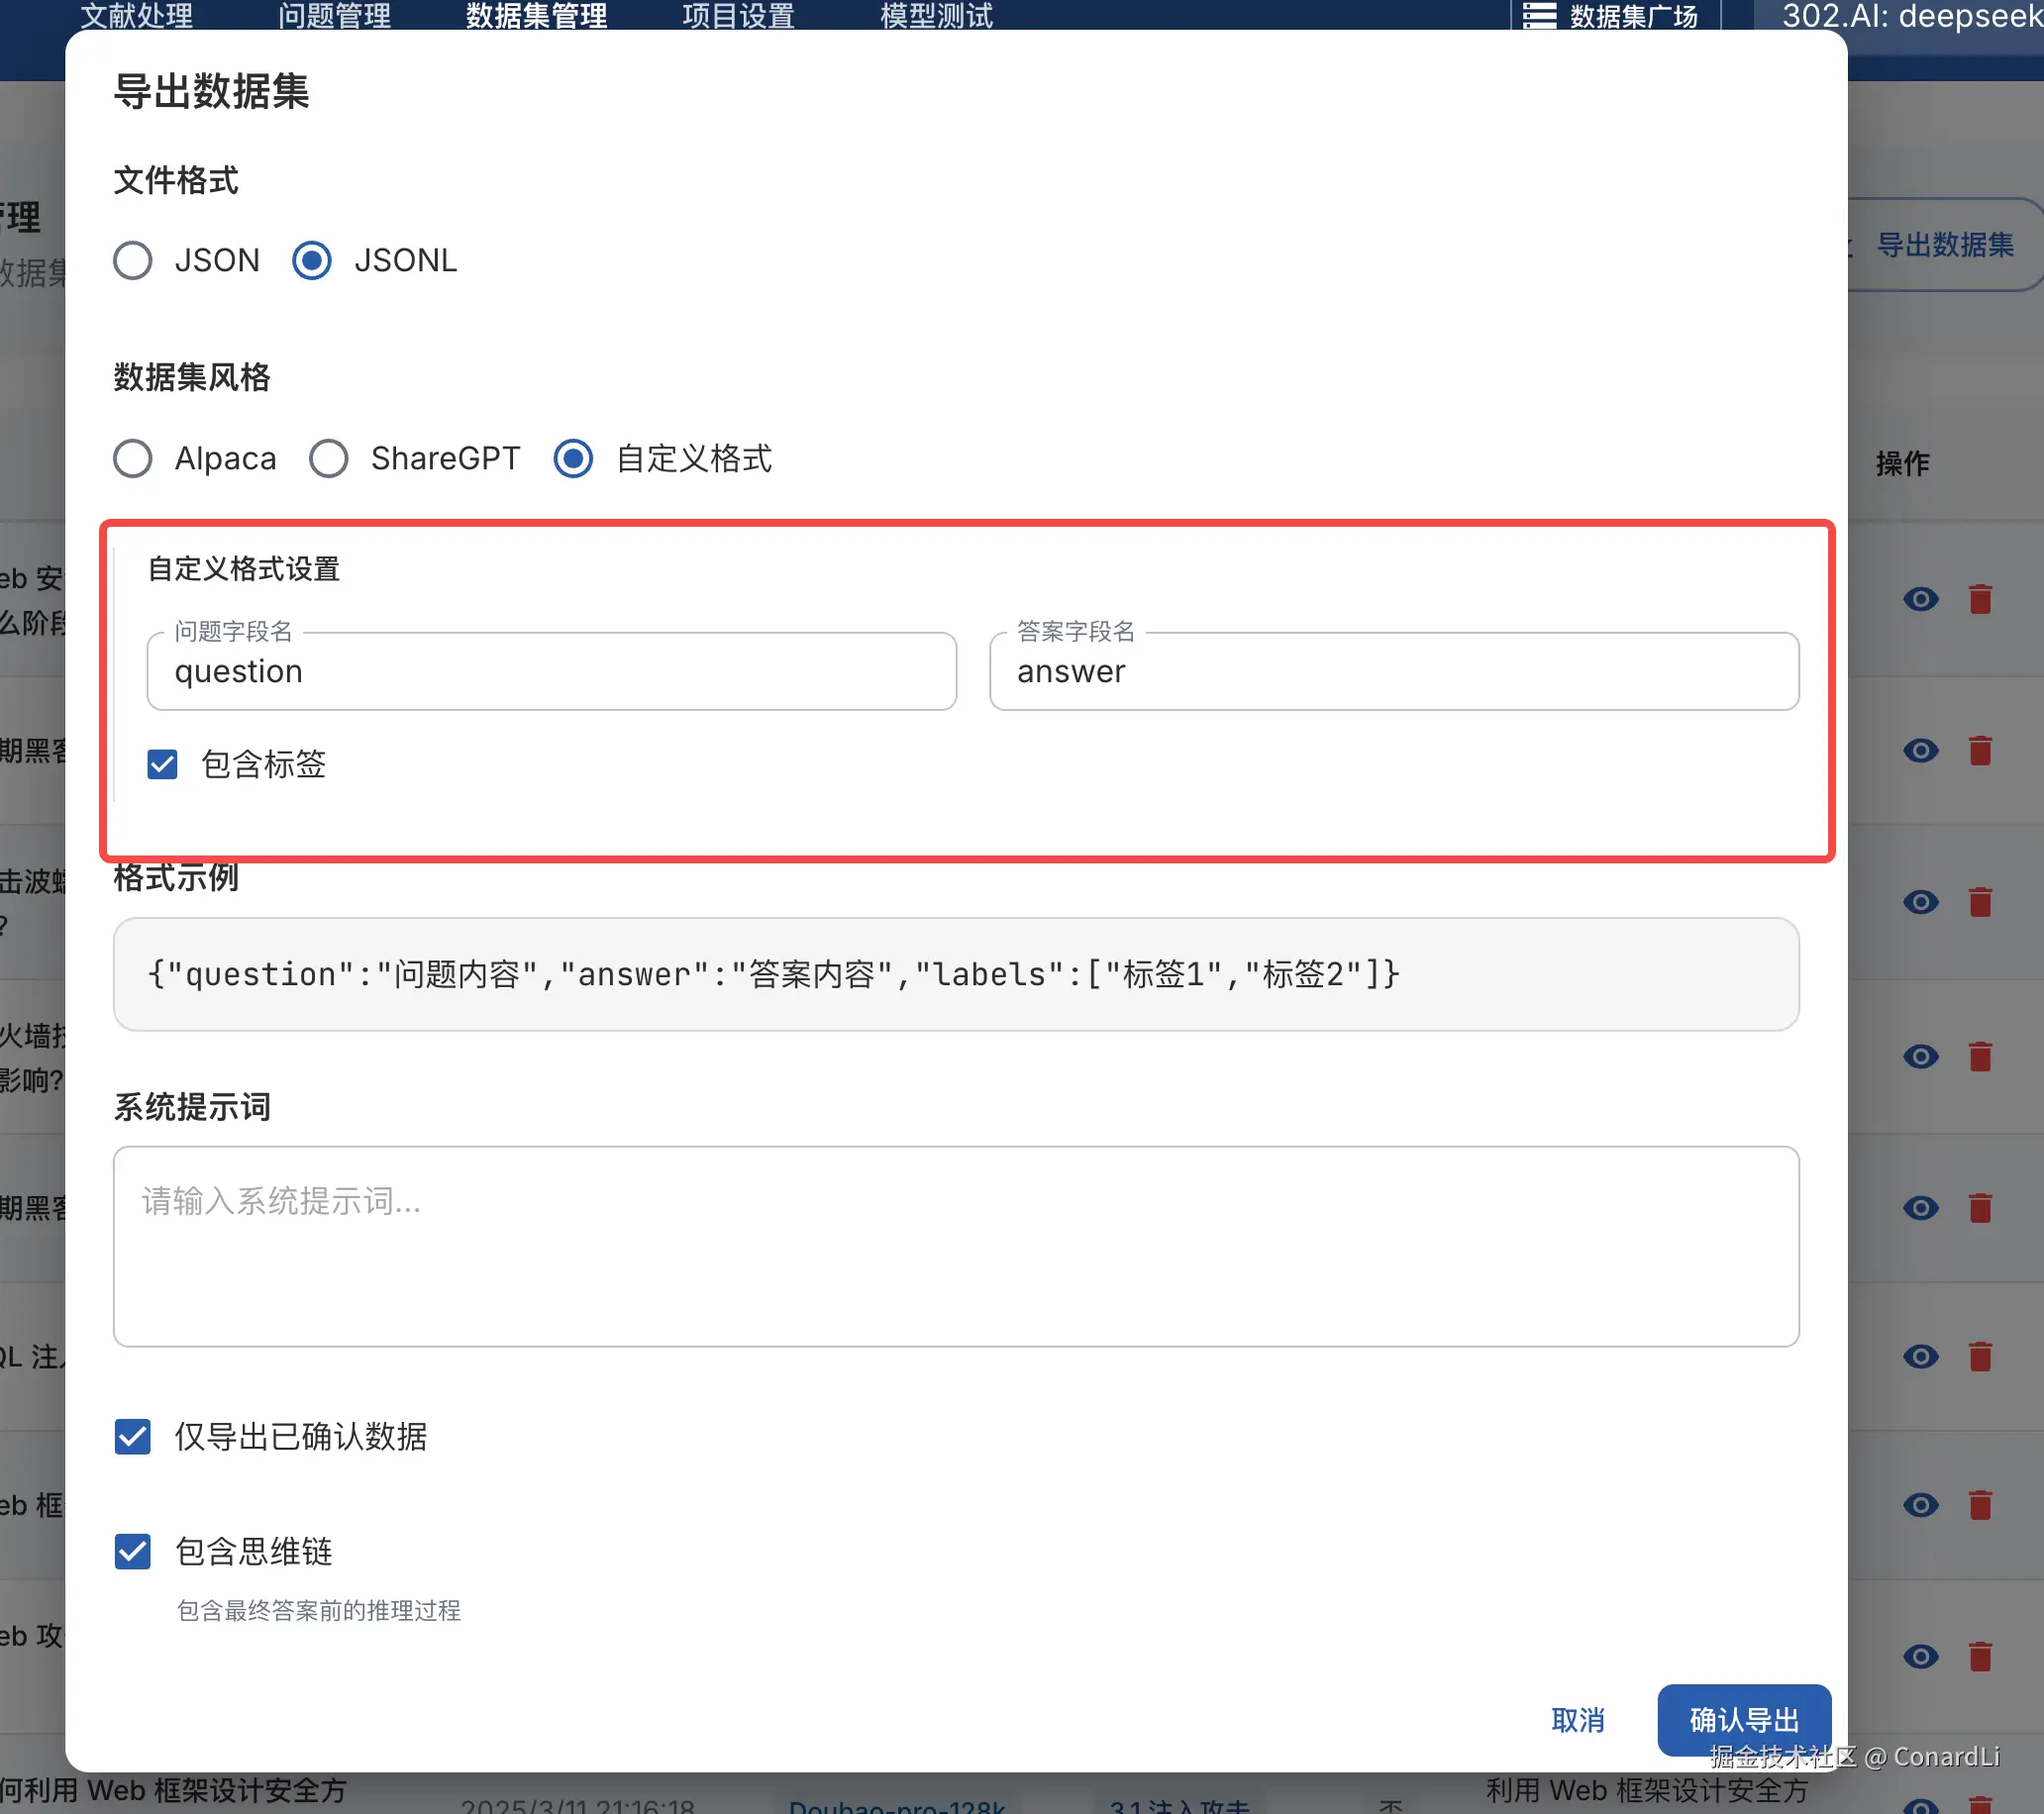This screenshot has width=2044, height=1814.
Task: Uncheck the 包含标签 checkbox
Action: [x=163, y=764]
